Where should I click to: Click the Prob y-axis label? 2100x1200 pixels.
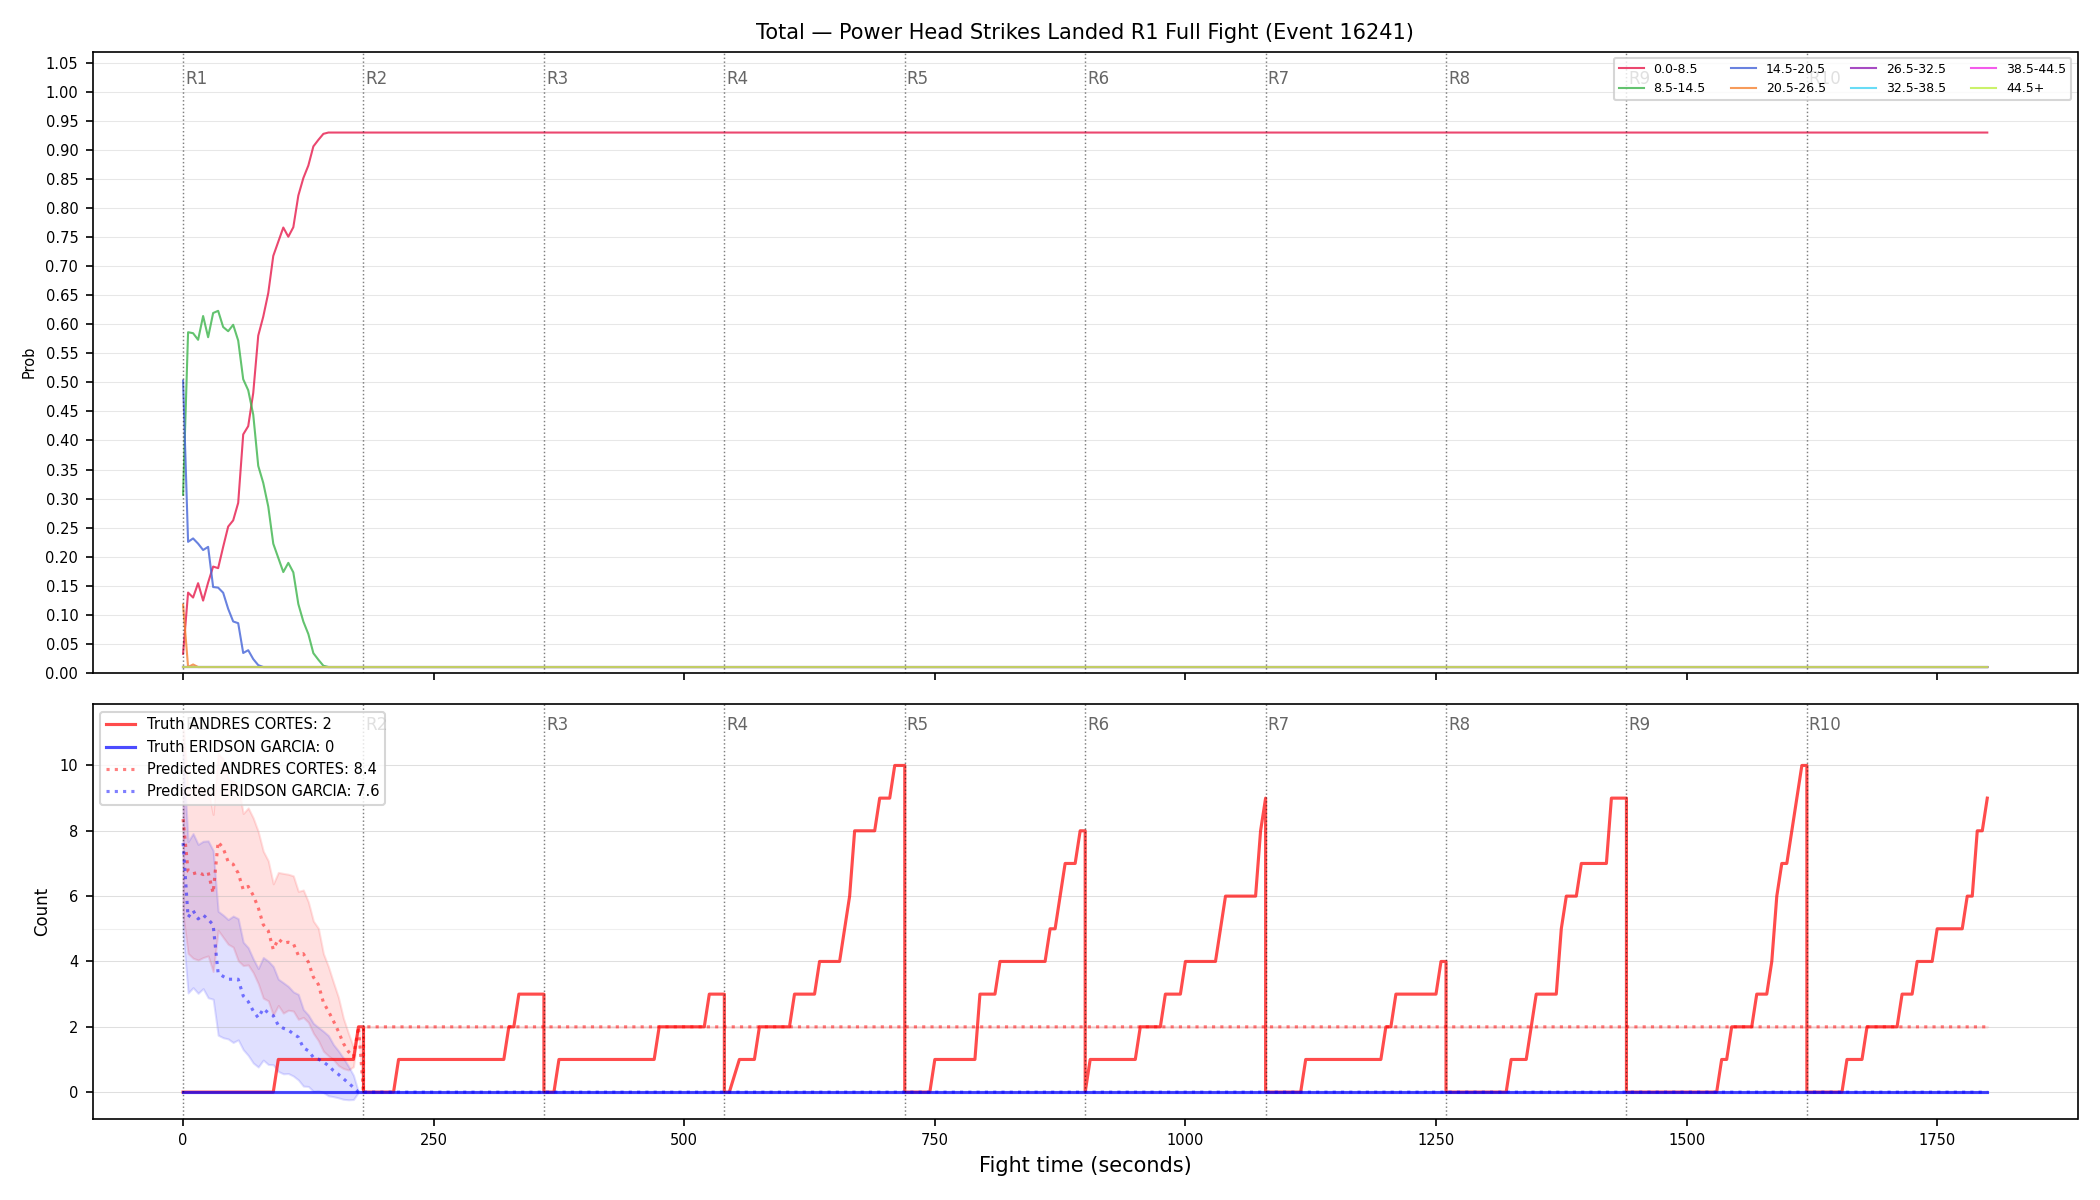tap(29, 363)
